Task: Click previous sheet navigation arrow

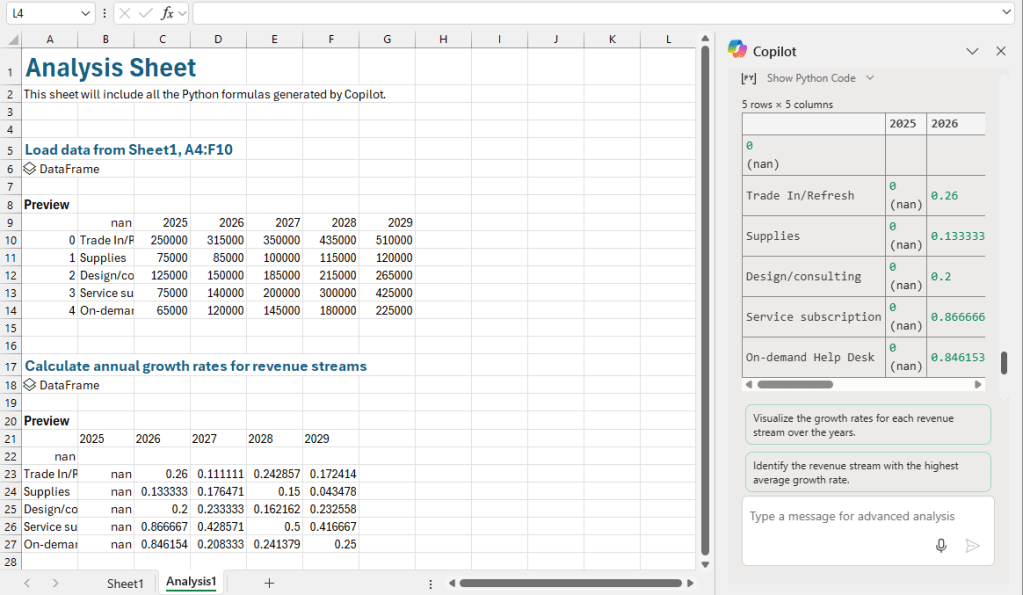Action: (x=27, y=583)
